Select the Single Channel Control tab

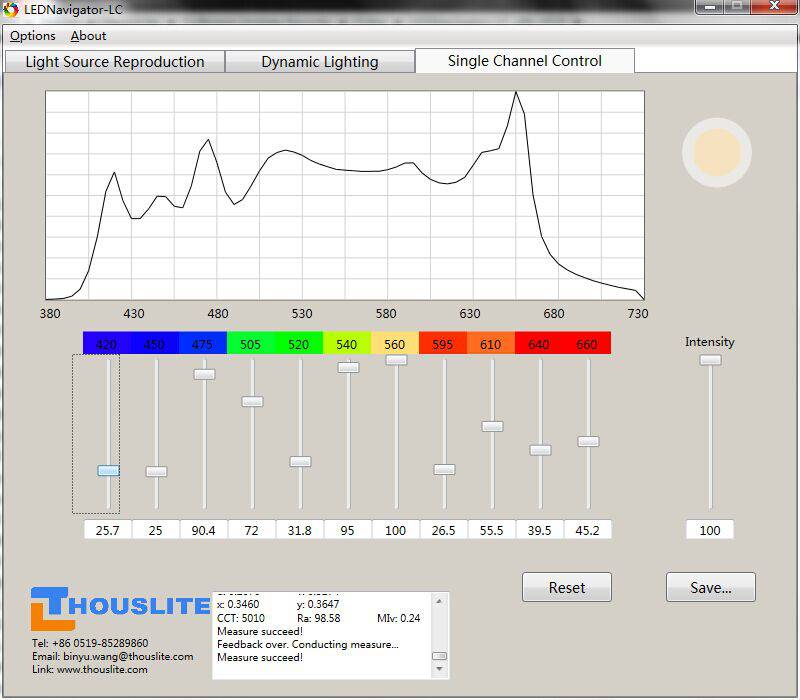pyautogui.click(x=525, y=61)
